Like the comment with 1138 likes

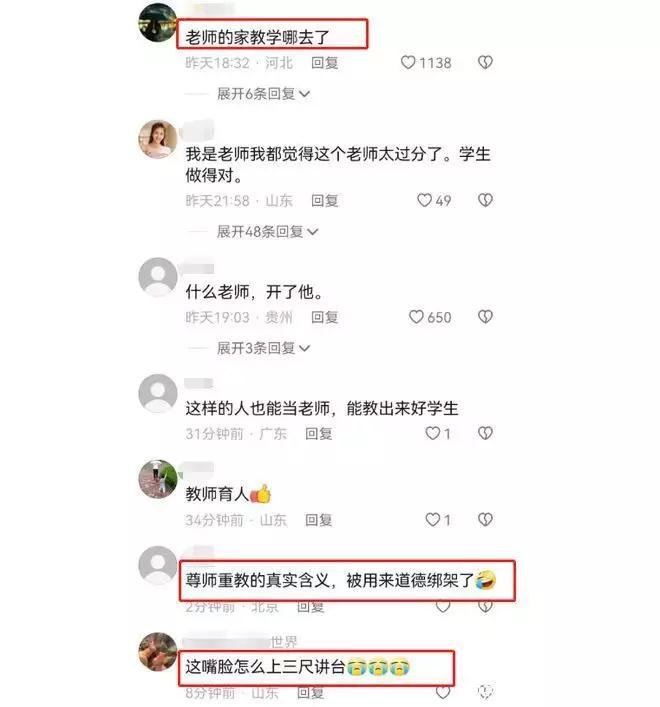[408, 62]
